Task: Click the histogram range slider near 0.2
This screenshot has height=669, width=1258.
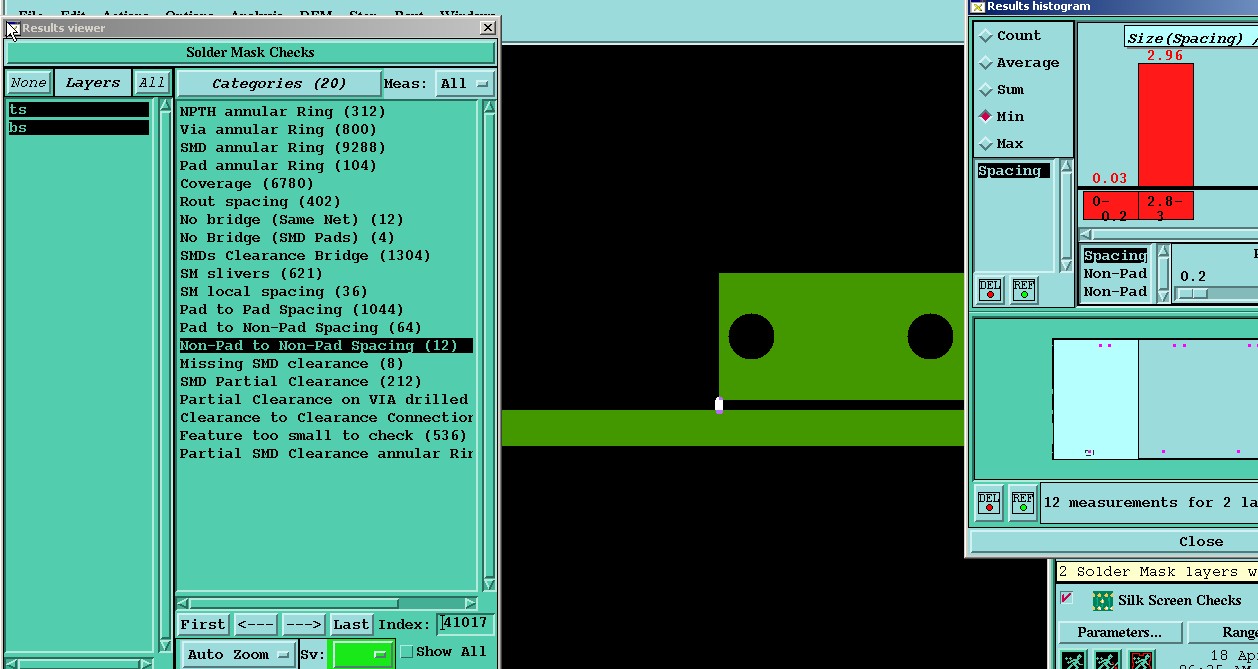Action: [x=1192, y=293]
